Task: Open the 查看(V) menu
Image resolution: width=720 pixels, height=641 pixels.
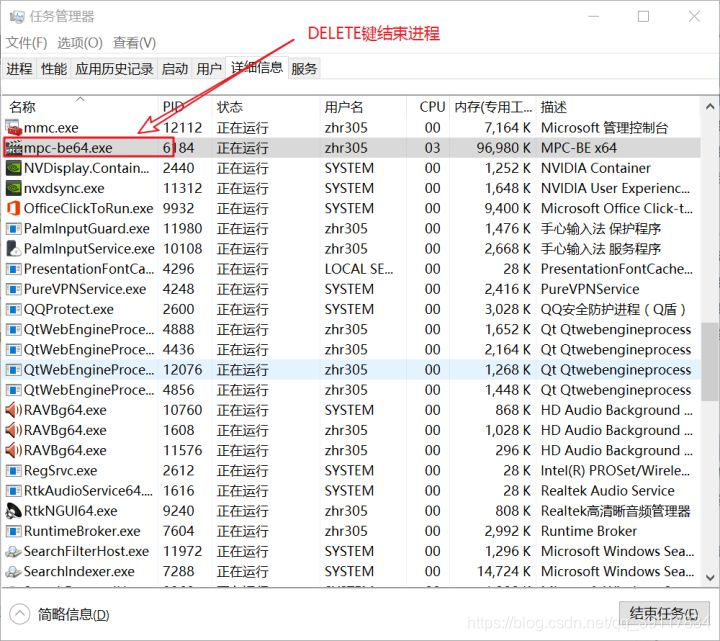Action: 134,43
